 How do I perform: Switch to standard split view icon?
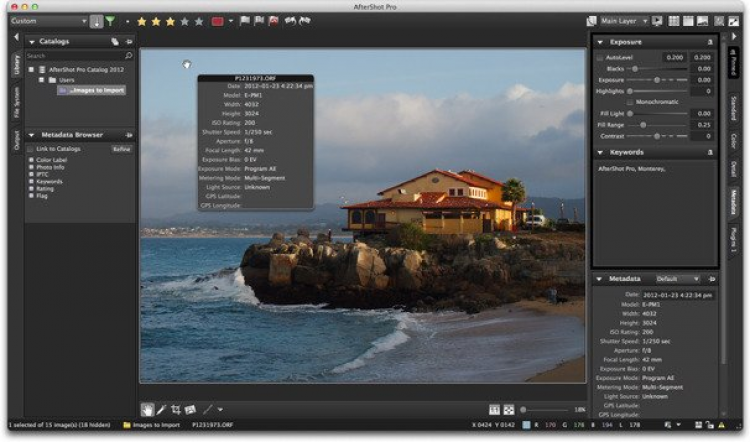point(688,21)
